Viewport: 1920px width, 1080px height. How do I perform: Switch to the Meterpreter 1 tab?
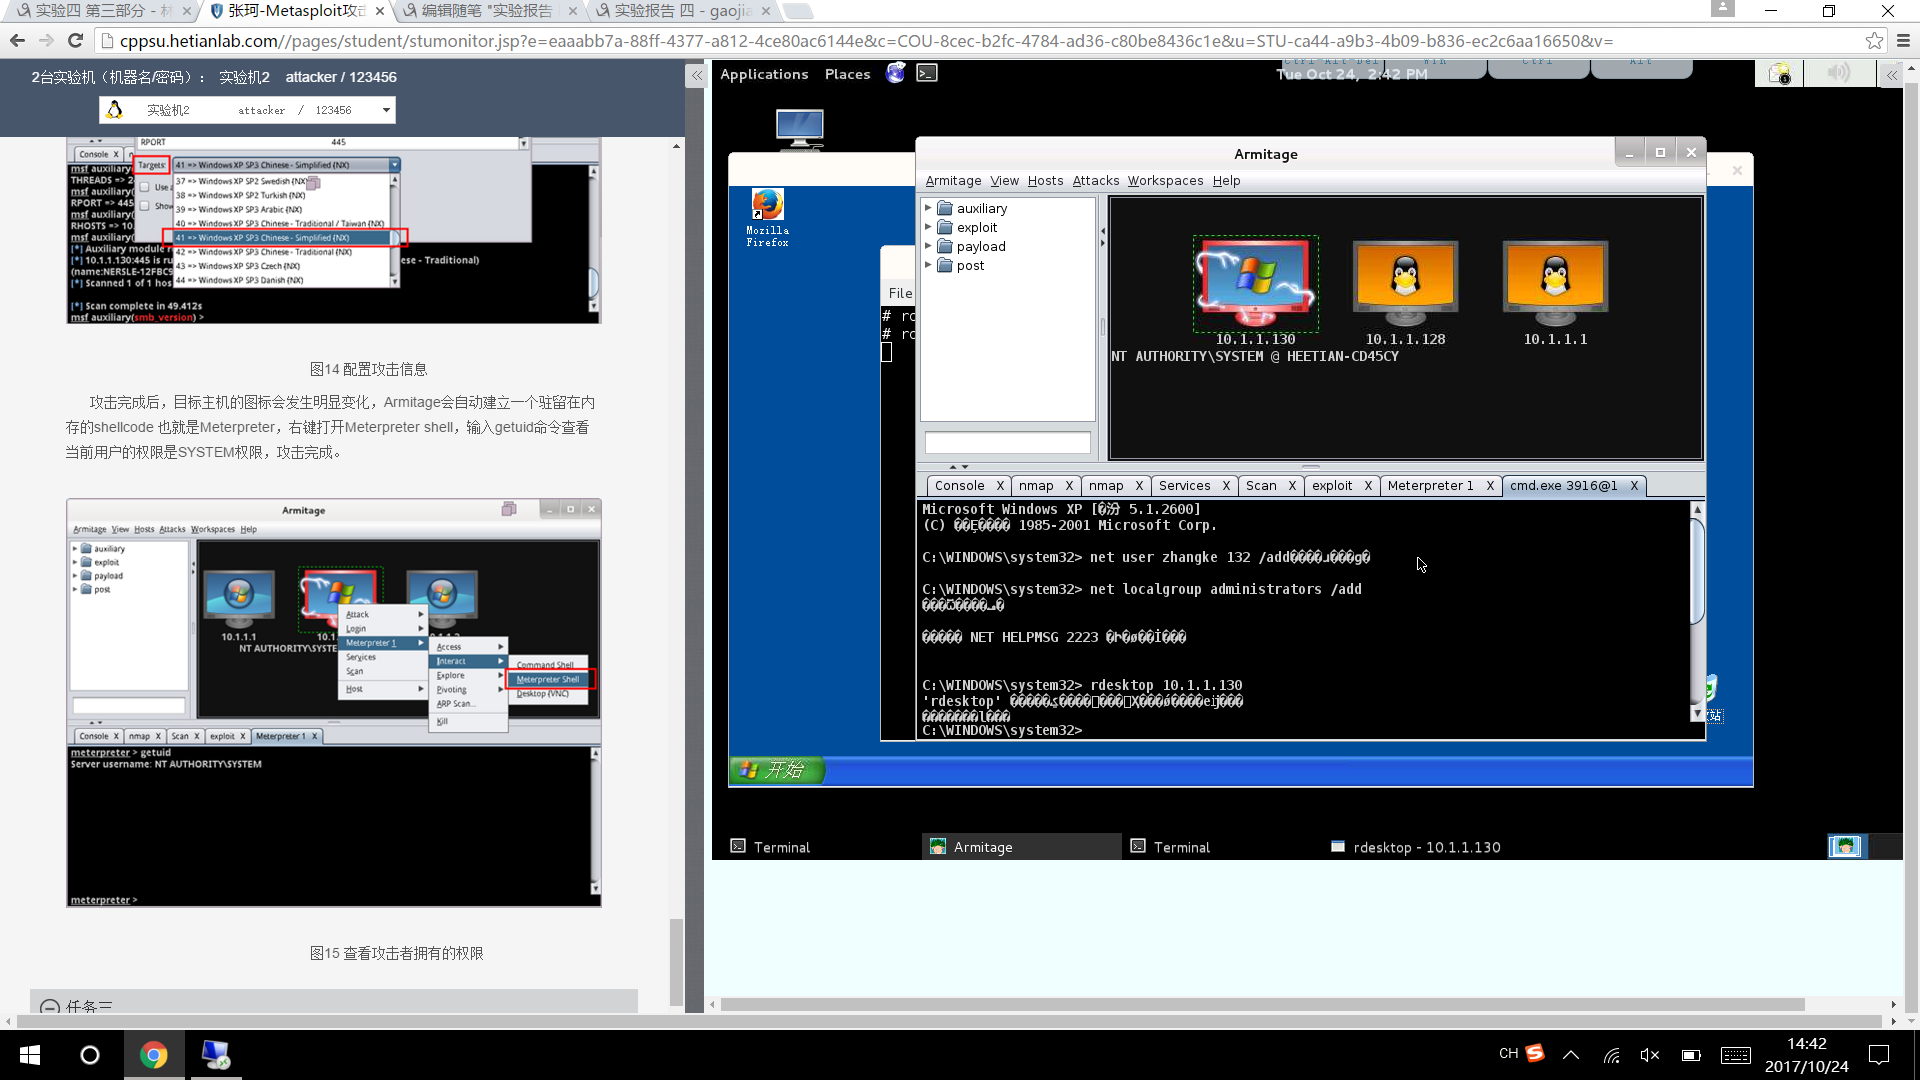point(1430,486)
